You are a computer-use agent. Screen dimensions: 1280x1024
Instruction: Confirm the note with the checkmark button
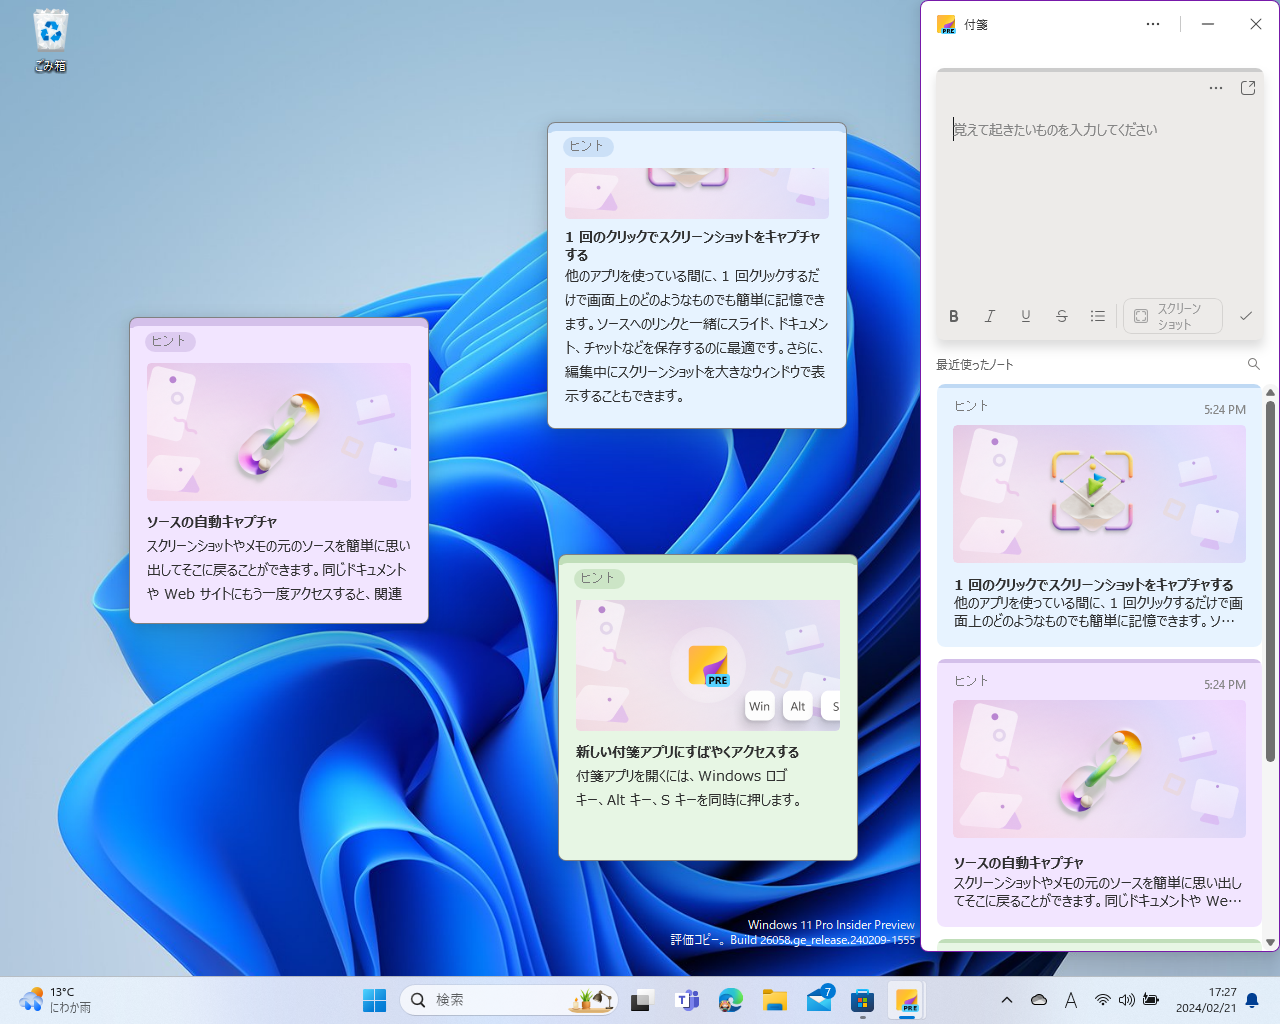pyautogui.click(x=1246, y=316)
